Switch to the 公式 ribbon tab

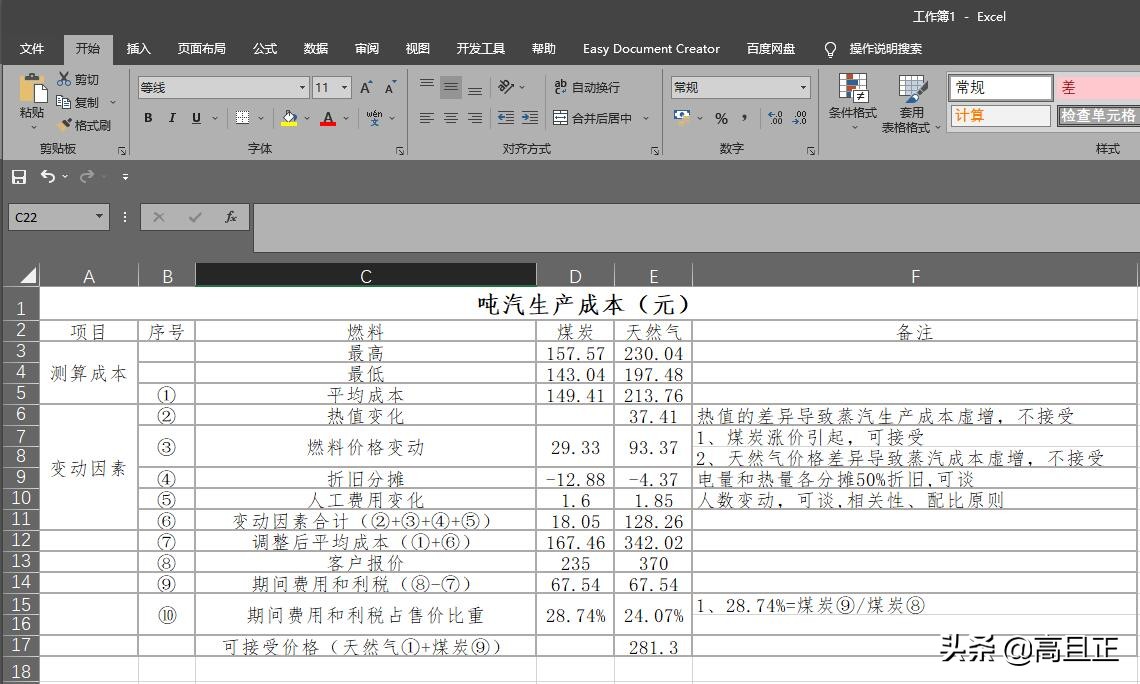click(264, 49)
